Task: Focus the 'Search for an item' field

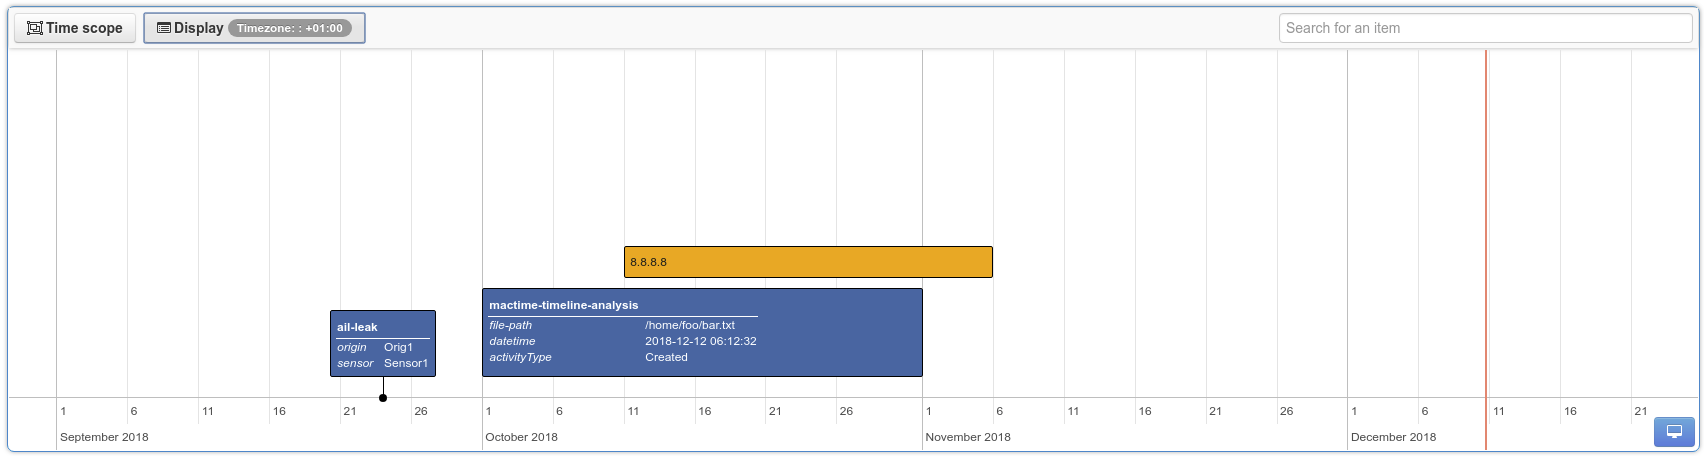Action: (1484, 28)
